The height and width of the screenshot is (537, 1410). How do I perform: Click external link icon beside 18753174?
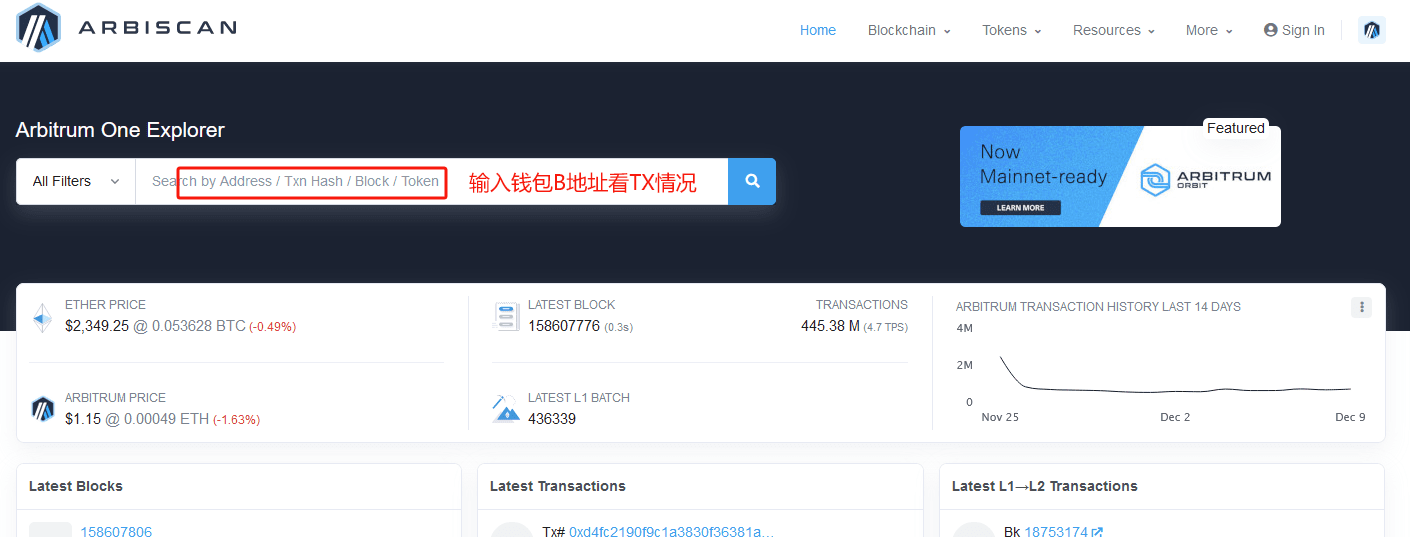click(x=1097, y=532)
